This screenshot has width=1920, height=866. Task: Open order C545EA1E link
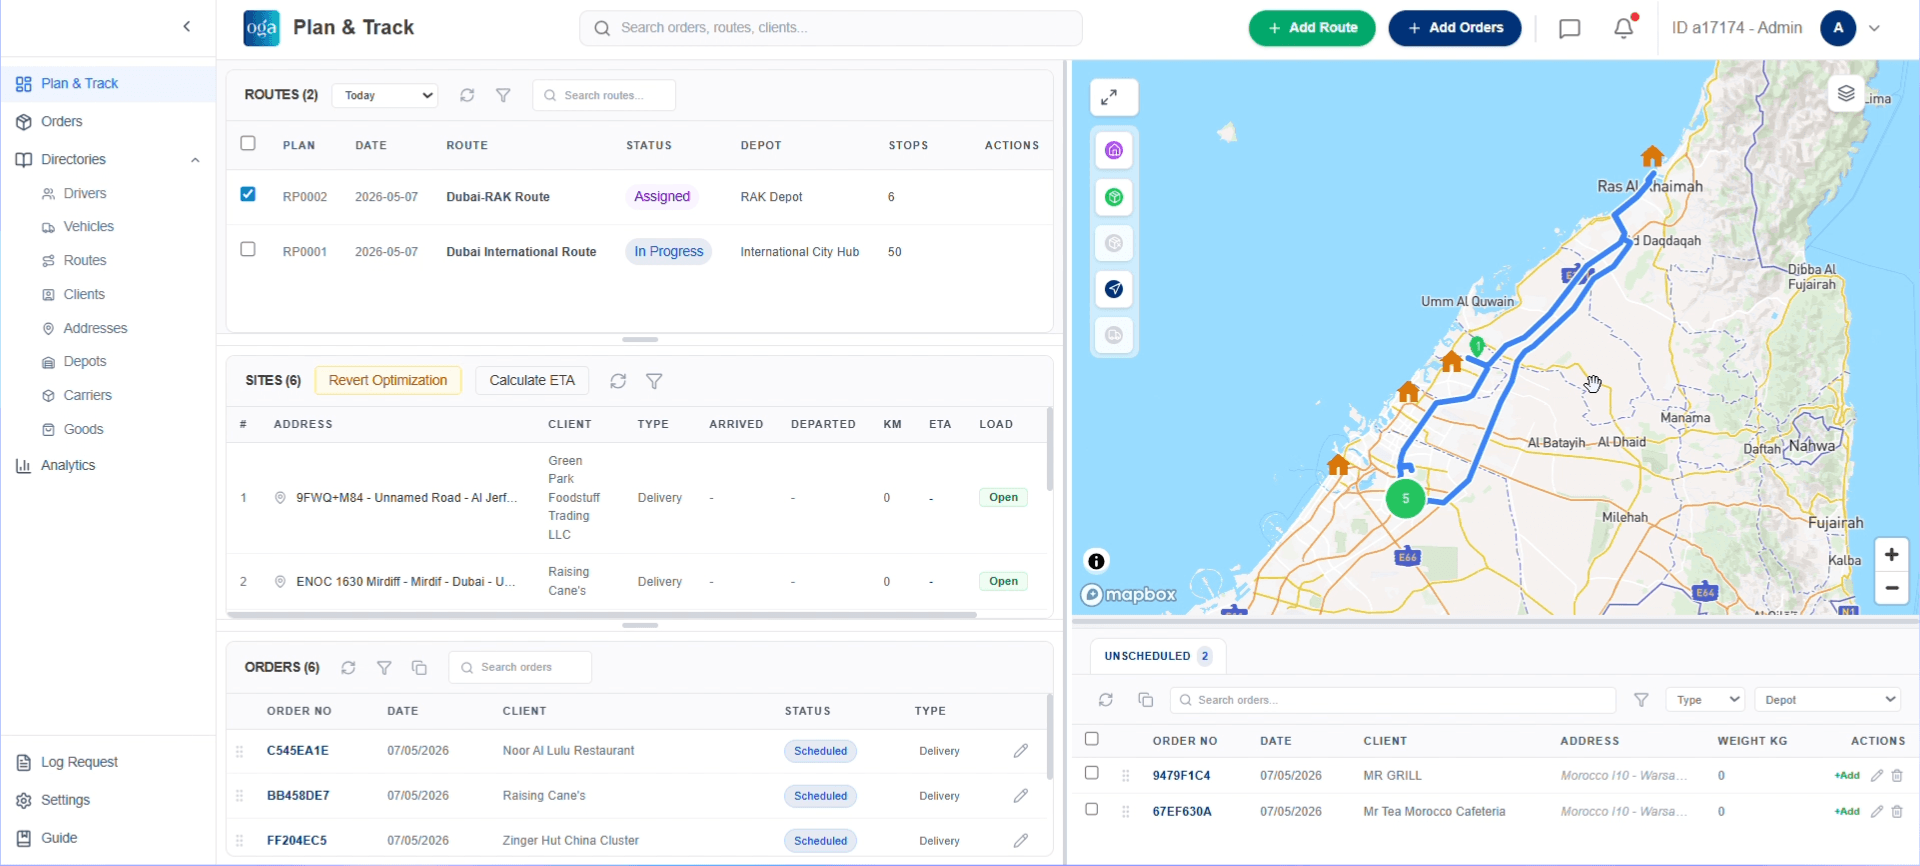tap(297, 751)
